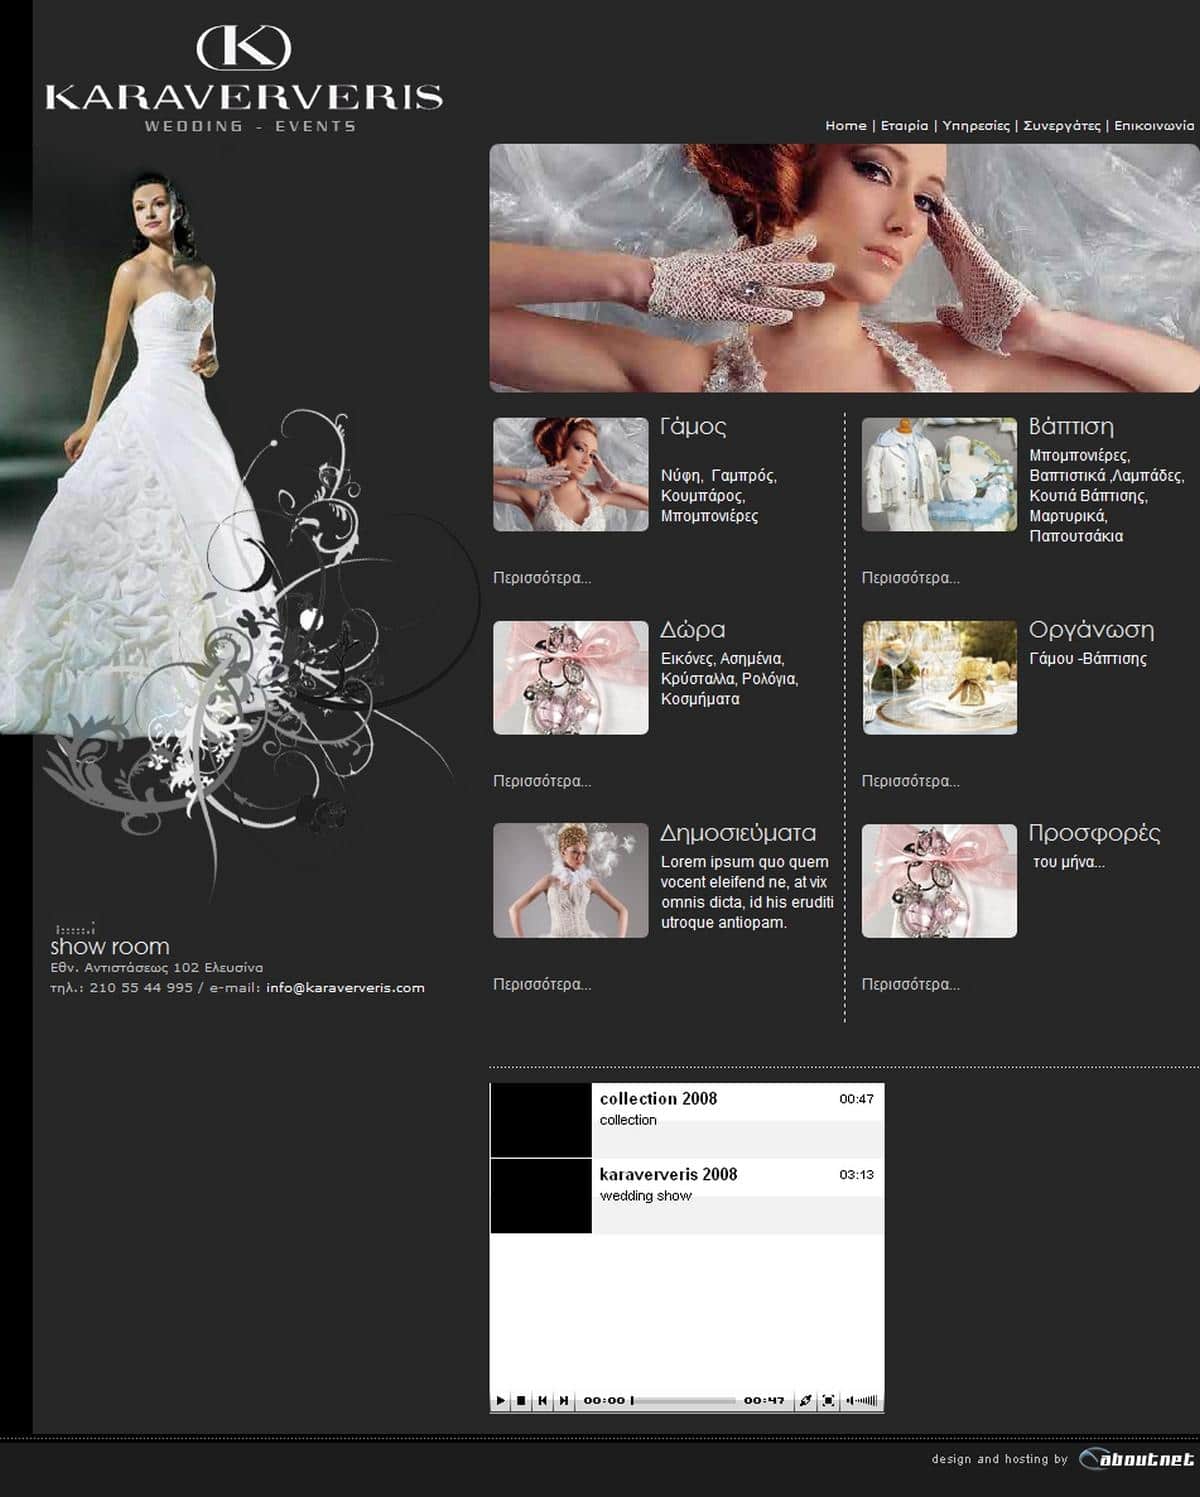Click the address text Εθν. Αντιστάσεως 102 Ελευσίνα

tap(157, 968)
